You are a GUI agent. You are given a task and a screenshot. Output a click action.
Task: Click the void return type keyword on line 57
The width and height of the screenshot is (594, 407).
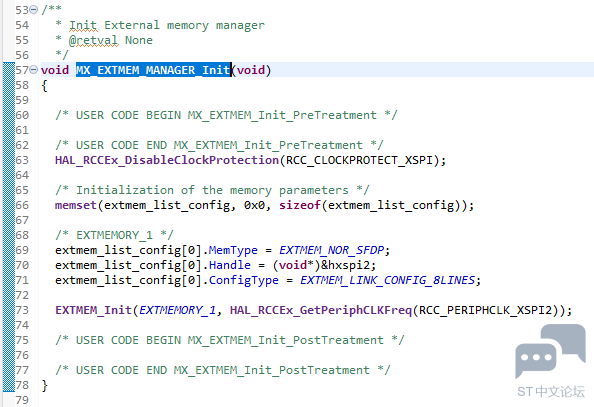[x=55, y=70]
